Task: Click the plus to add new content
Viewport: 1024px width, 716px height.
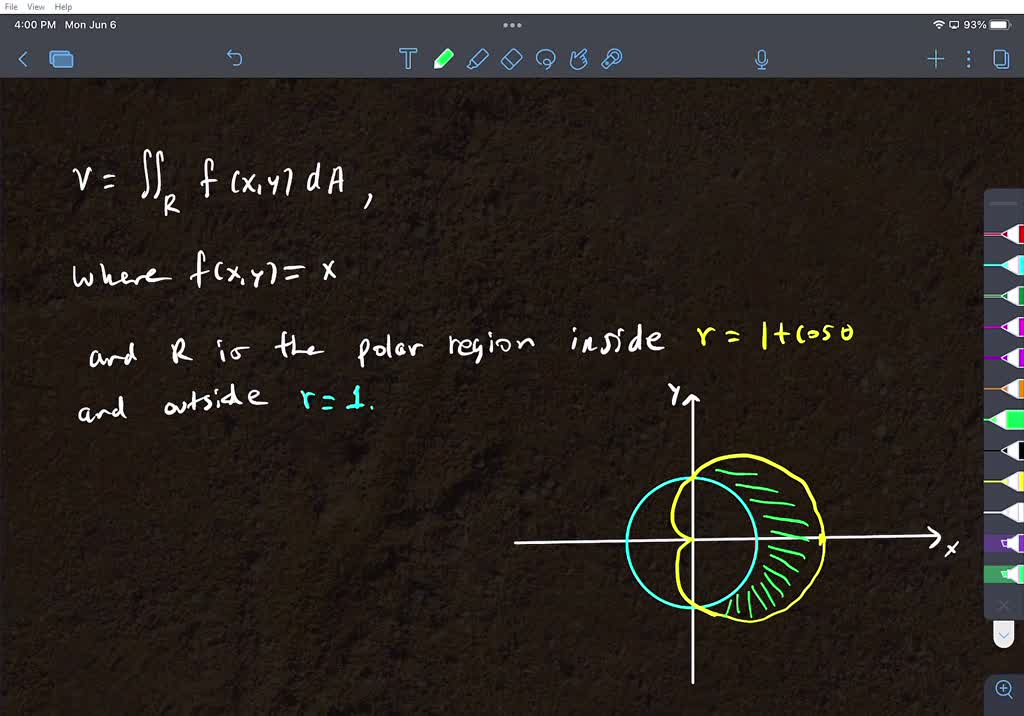Action: pos(935,59)
